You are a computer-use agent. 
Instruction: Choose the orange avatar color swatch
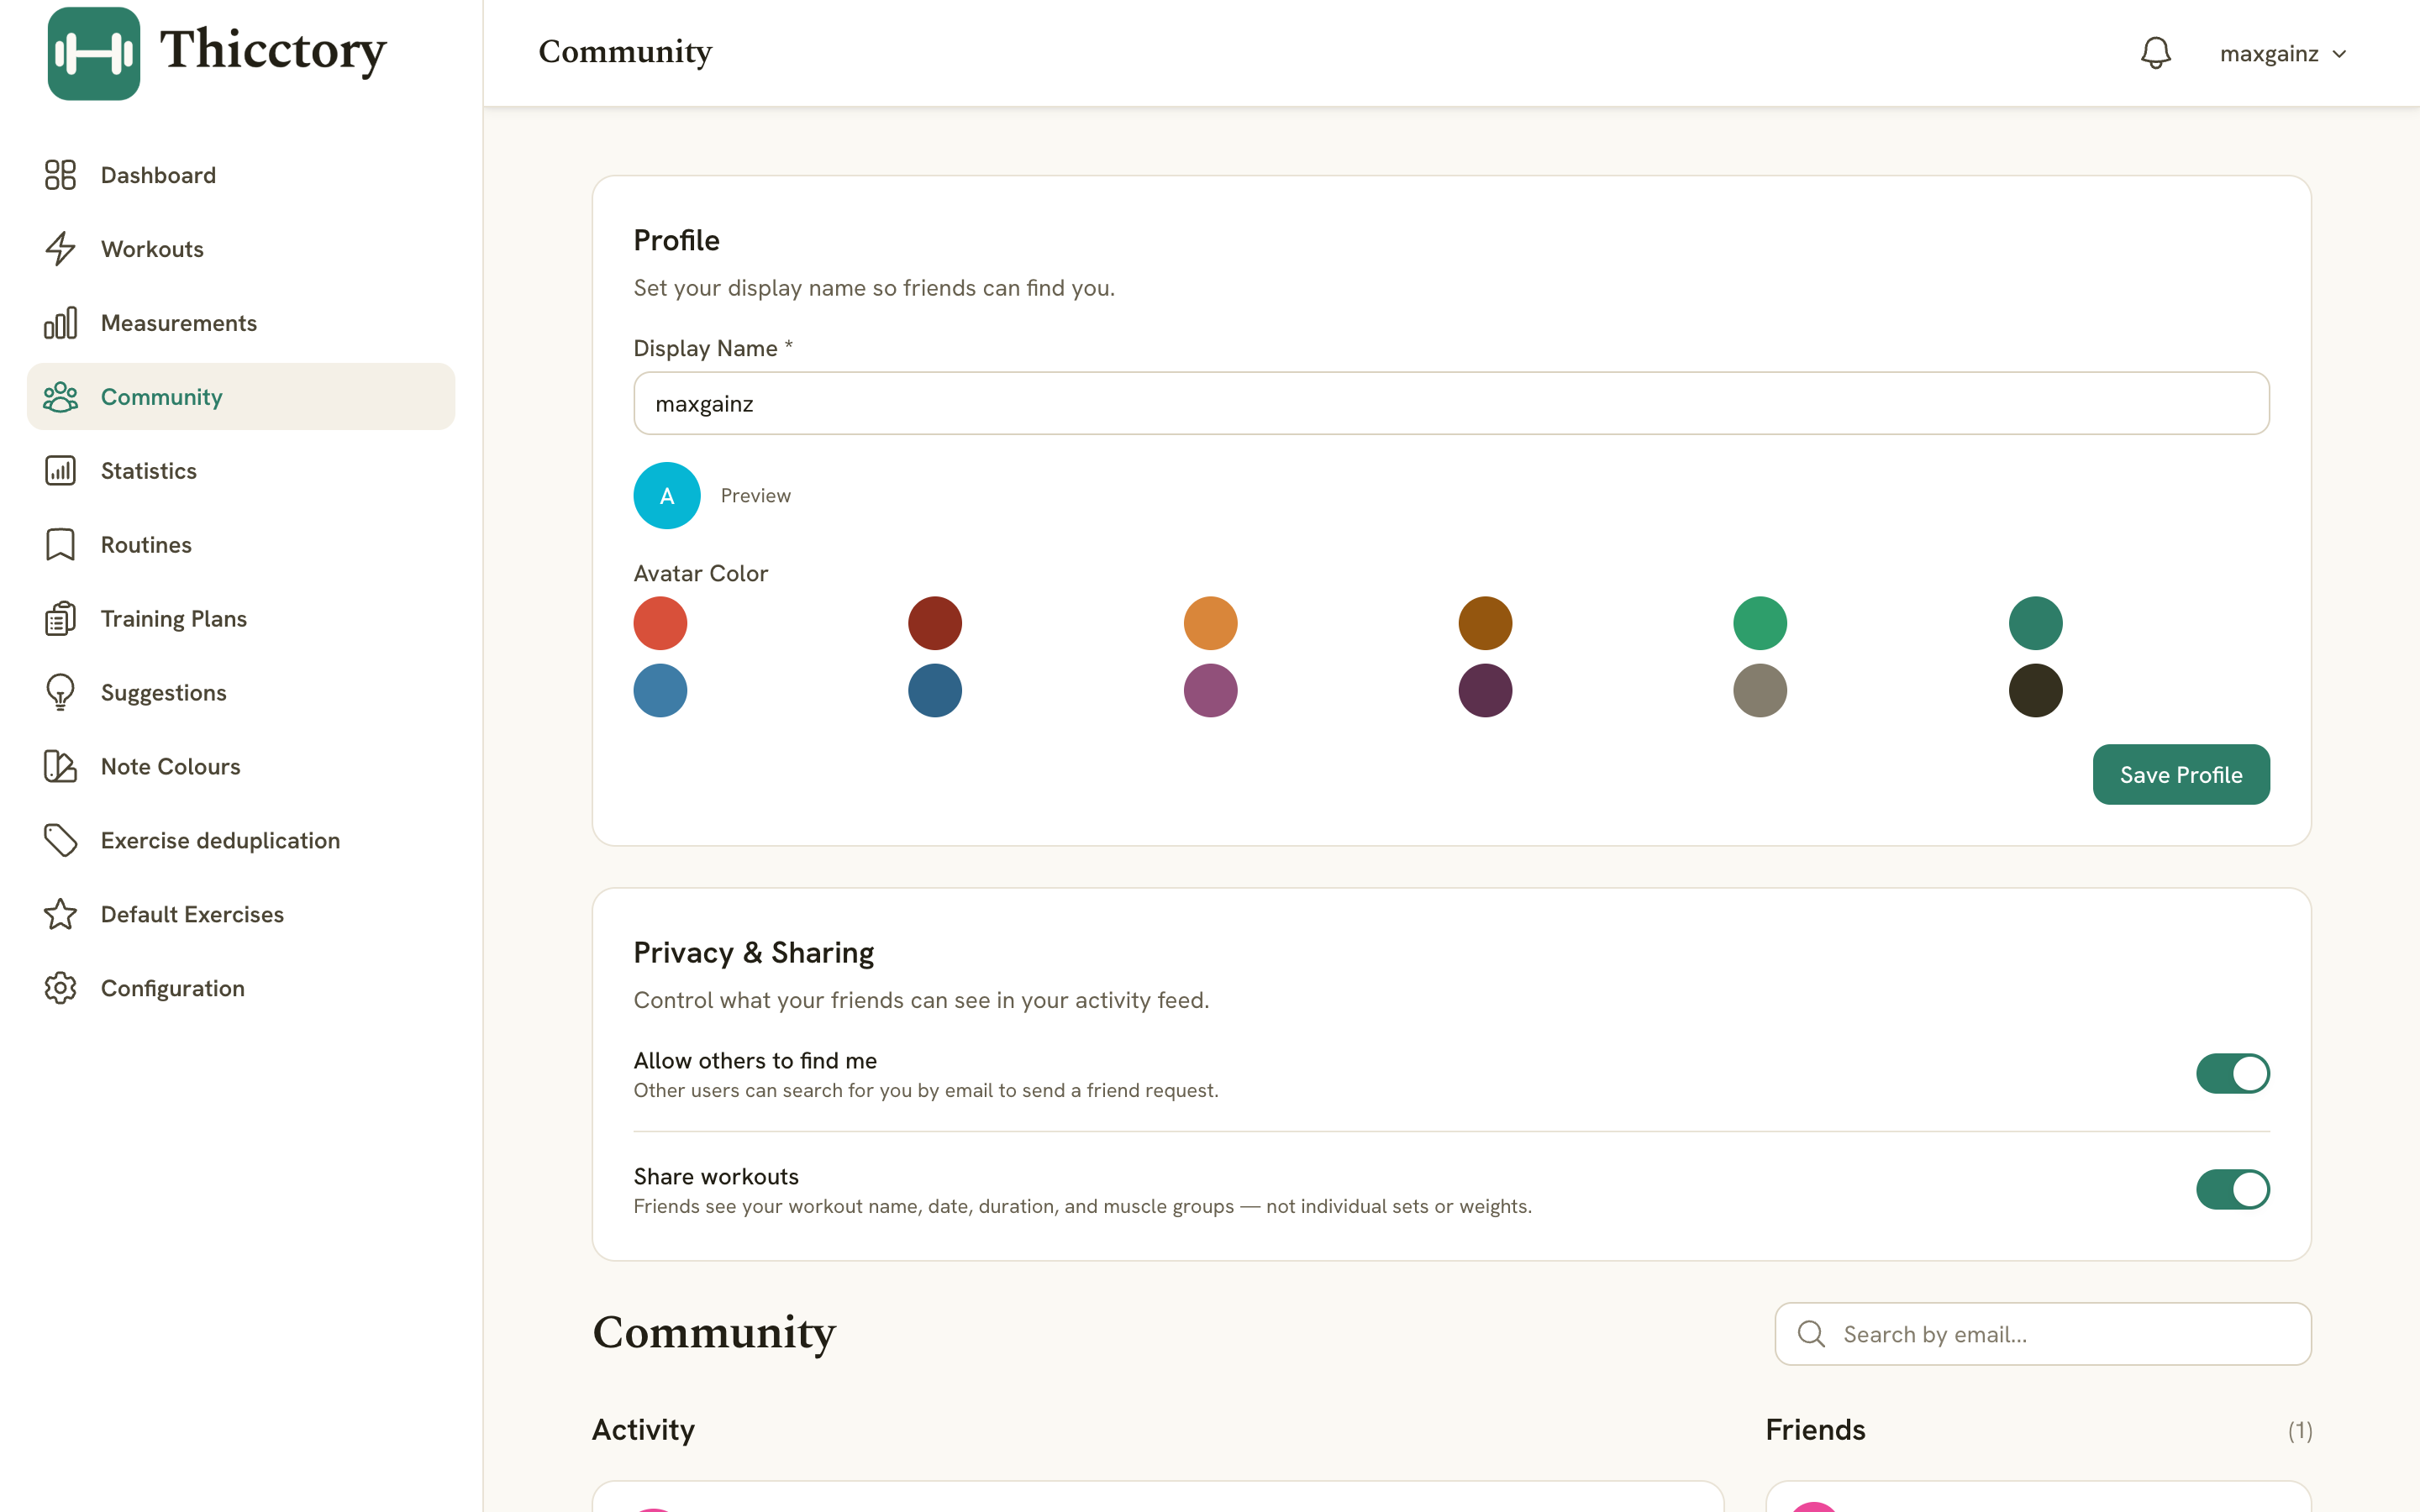[1210, 623]
